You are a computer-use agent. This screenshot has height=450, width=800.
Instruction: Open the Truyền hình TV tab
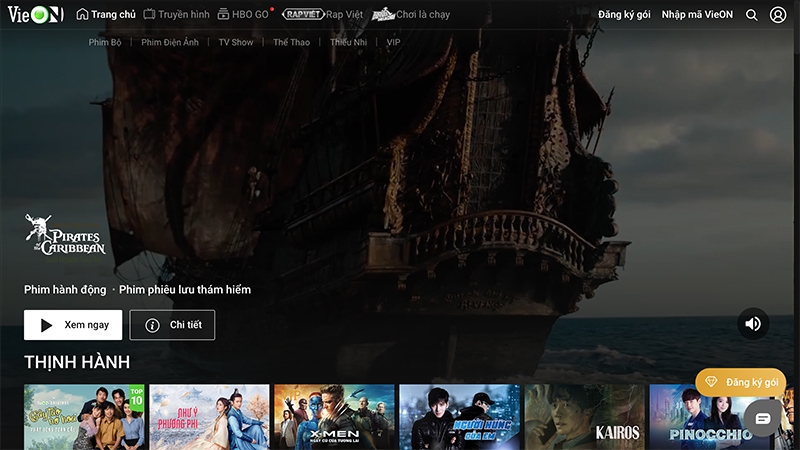[176, 15]
